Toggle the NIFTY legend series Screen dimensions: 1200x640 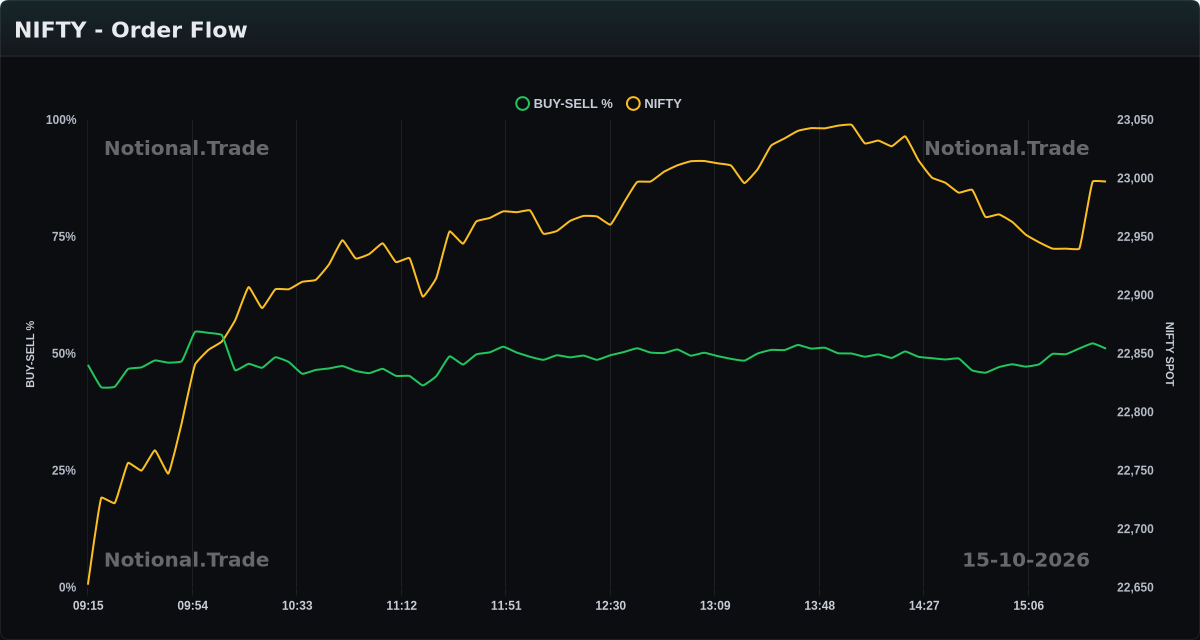click(x=654, y=103)
